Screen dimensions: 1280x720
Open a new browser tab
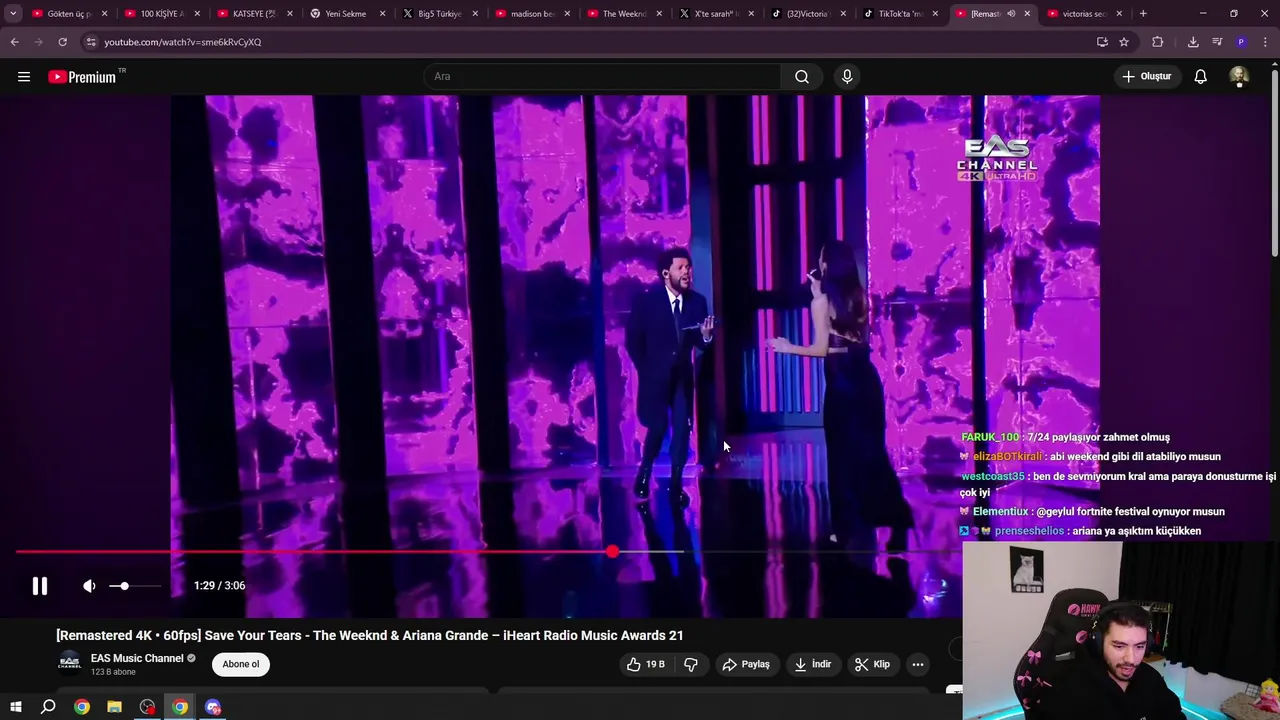tap(1143, 14)
